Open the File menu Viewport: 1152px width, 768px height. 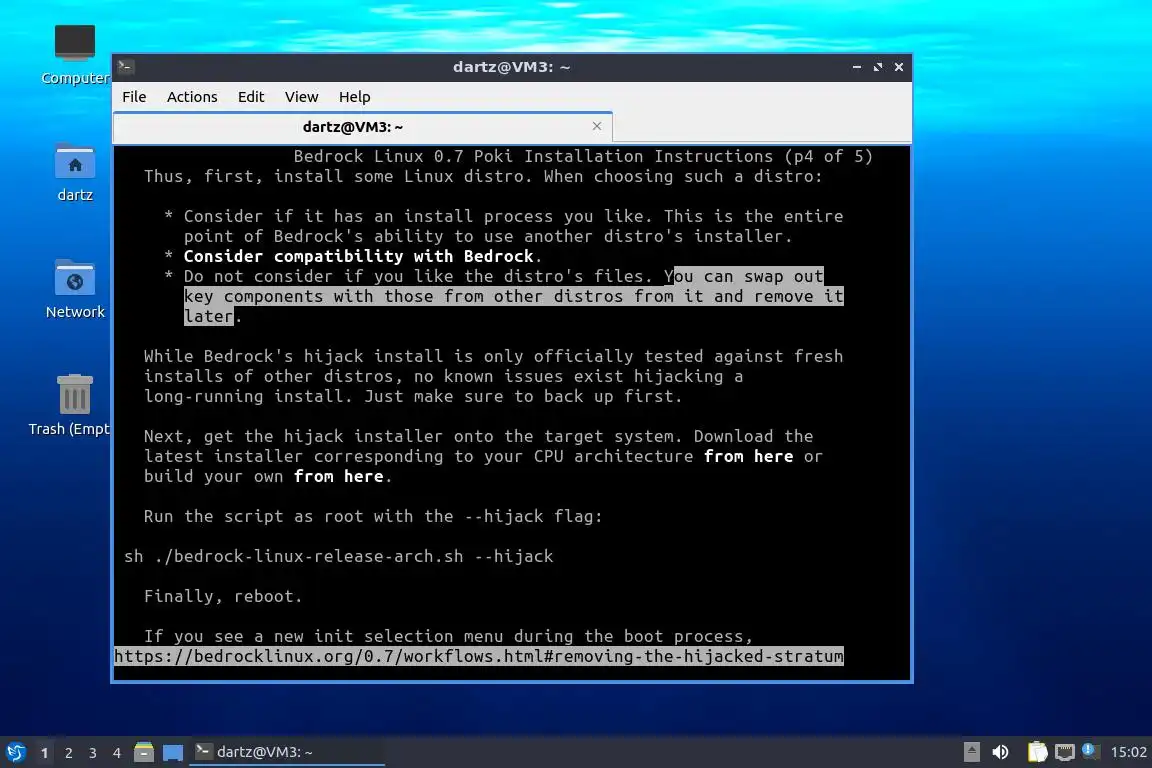point(134,97)
